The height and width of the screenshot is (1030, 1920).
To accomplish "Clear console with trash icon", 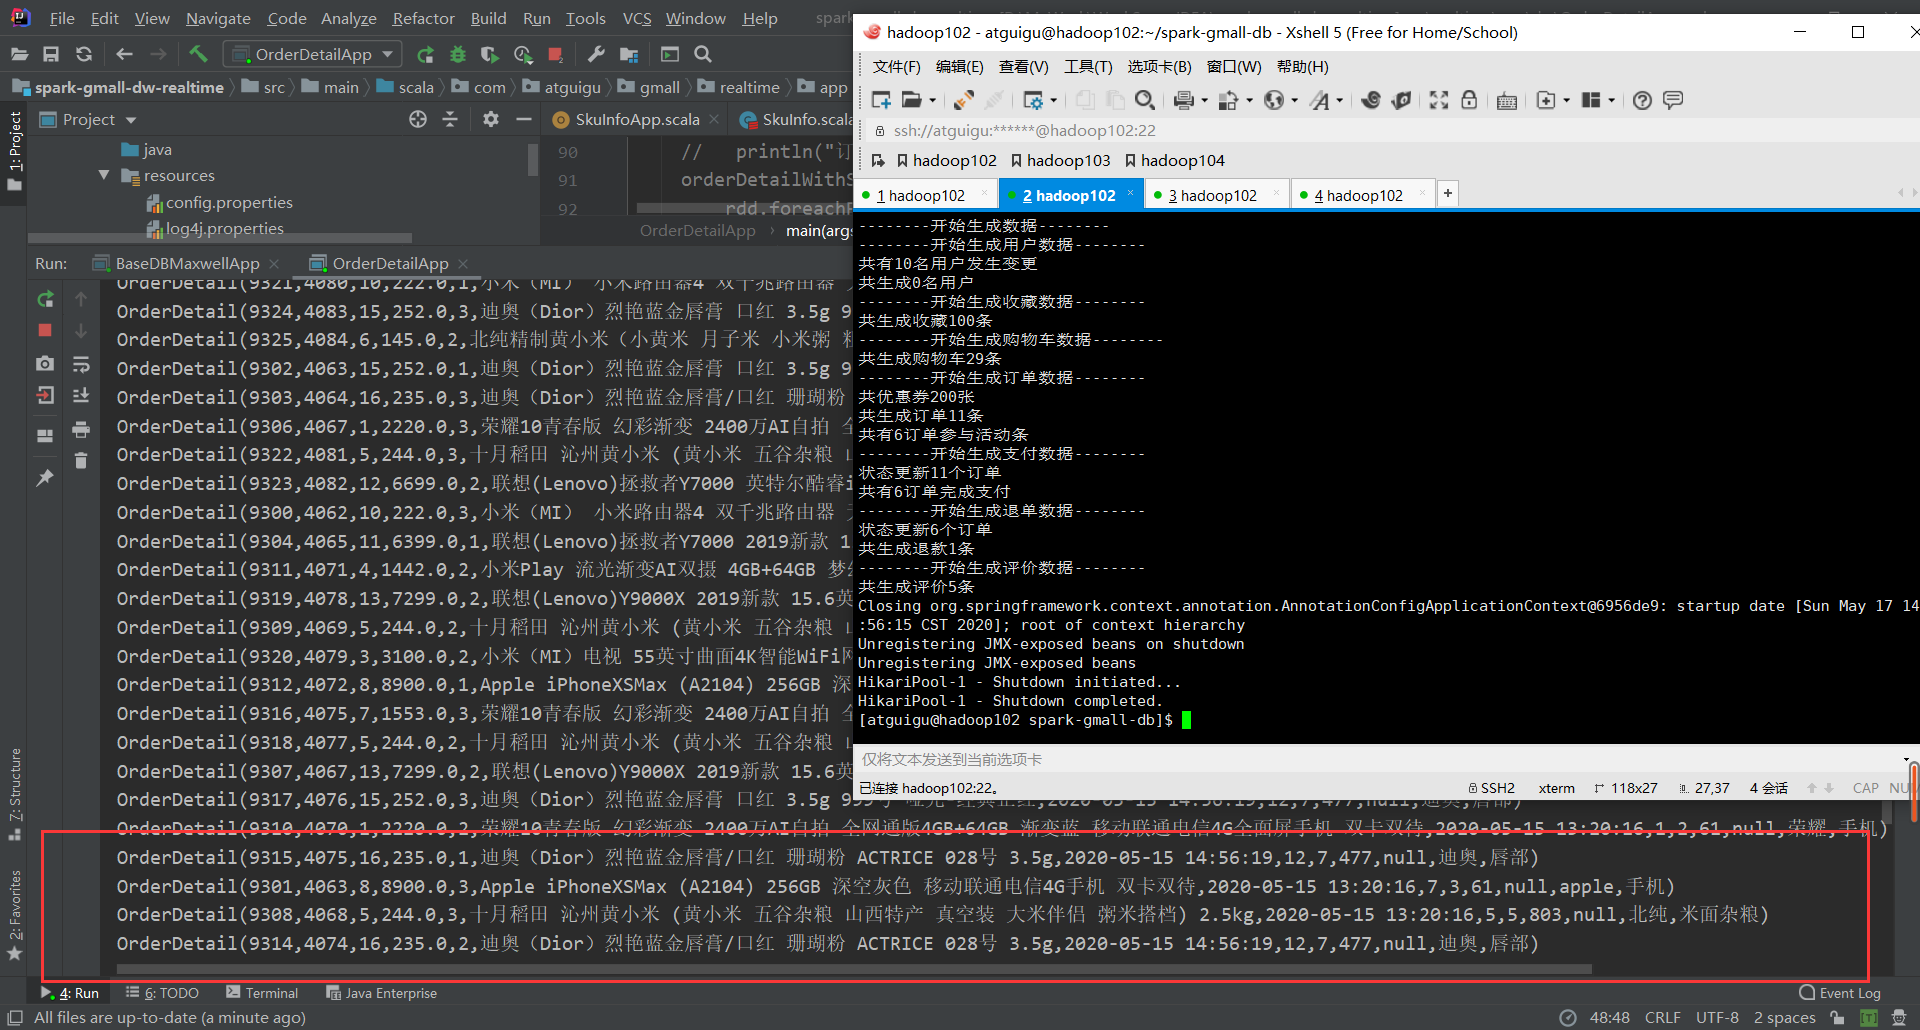I will 81,460.
